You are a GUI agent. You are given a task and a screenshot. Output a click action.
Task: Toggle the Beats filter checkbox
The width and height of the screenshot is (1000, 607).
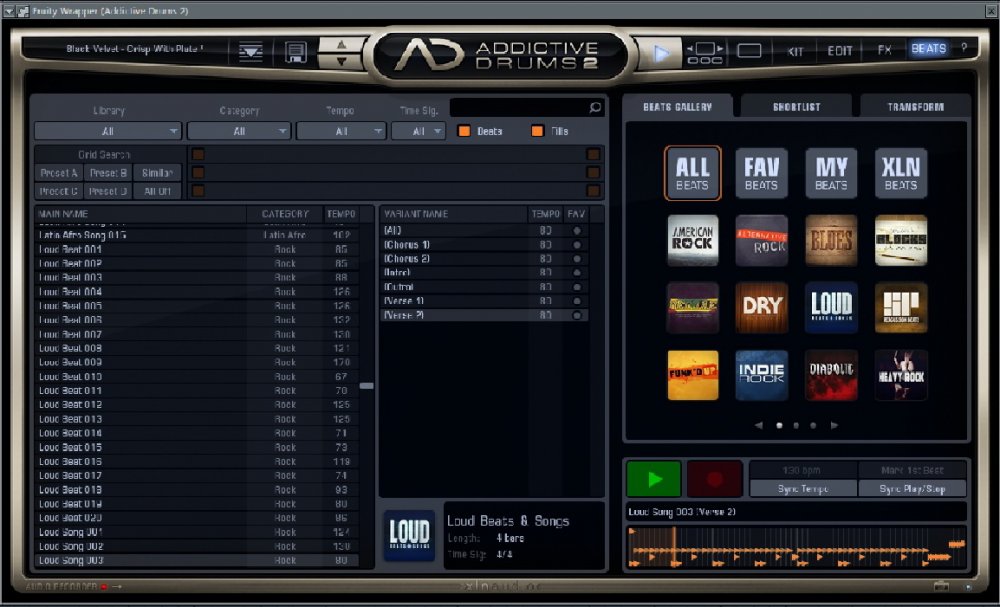pyautogui.click(x=464, y=131)
